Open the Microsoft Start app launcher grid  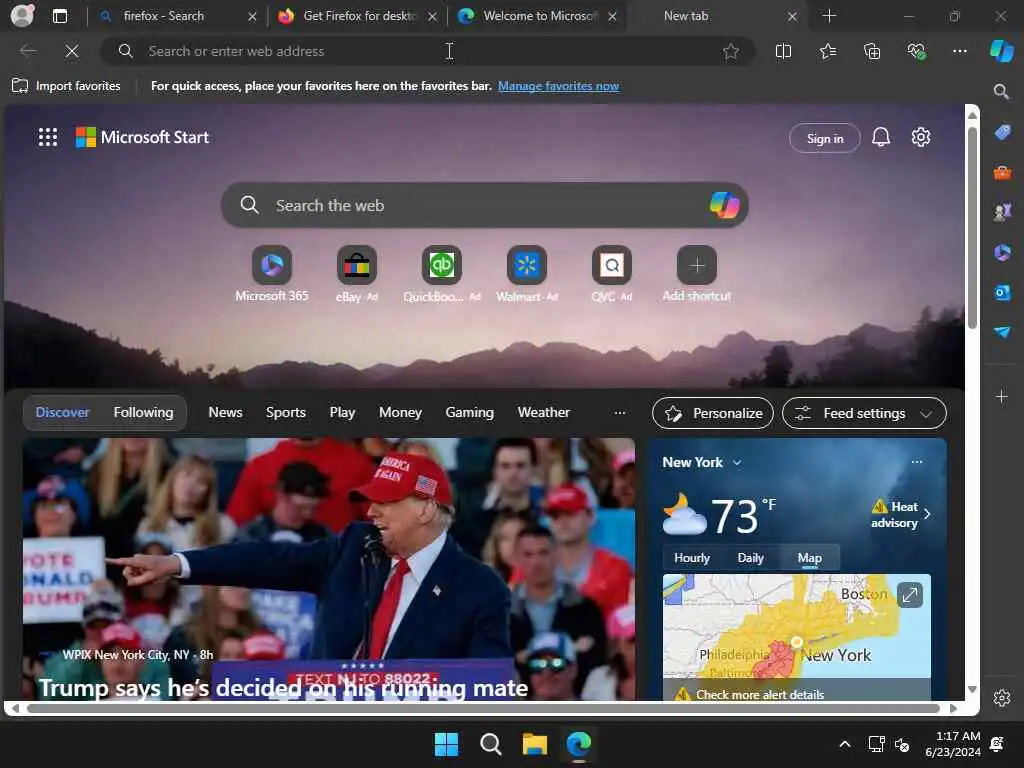tap(48, 137)
